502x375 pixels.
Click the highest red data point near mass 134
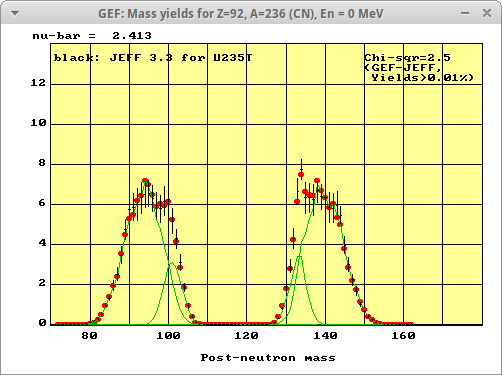[x=301, y=174]
